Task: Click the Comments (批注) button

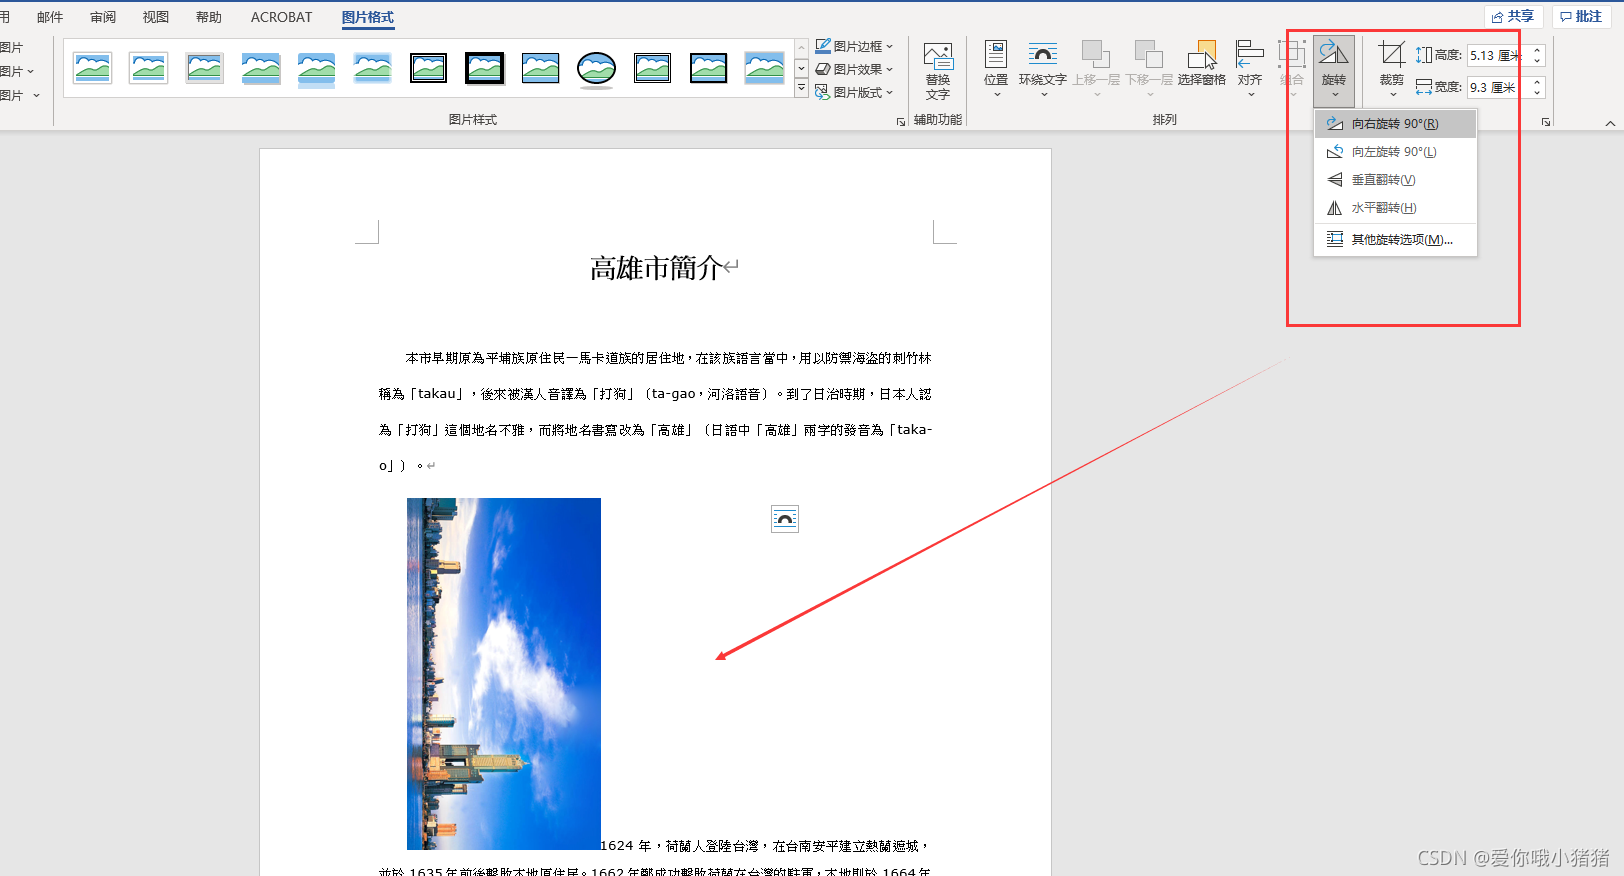Action: click(x=1581, y=16)
